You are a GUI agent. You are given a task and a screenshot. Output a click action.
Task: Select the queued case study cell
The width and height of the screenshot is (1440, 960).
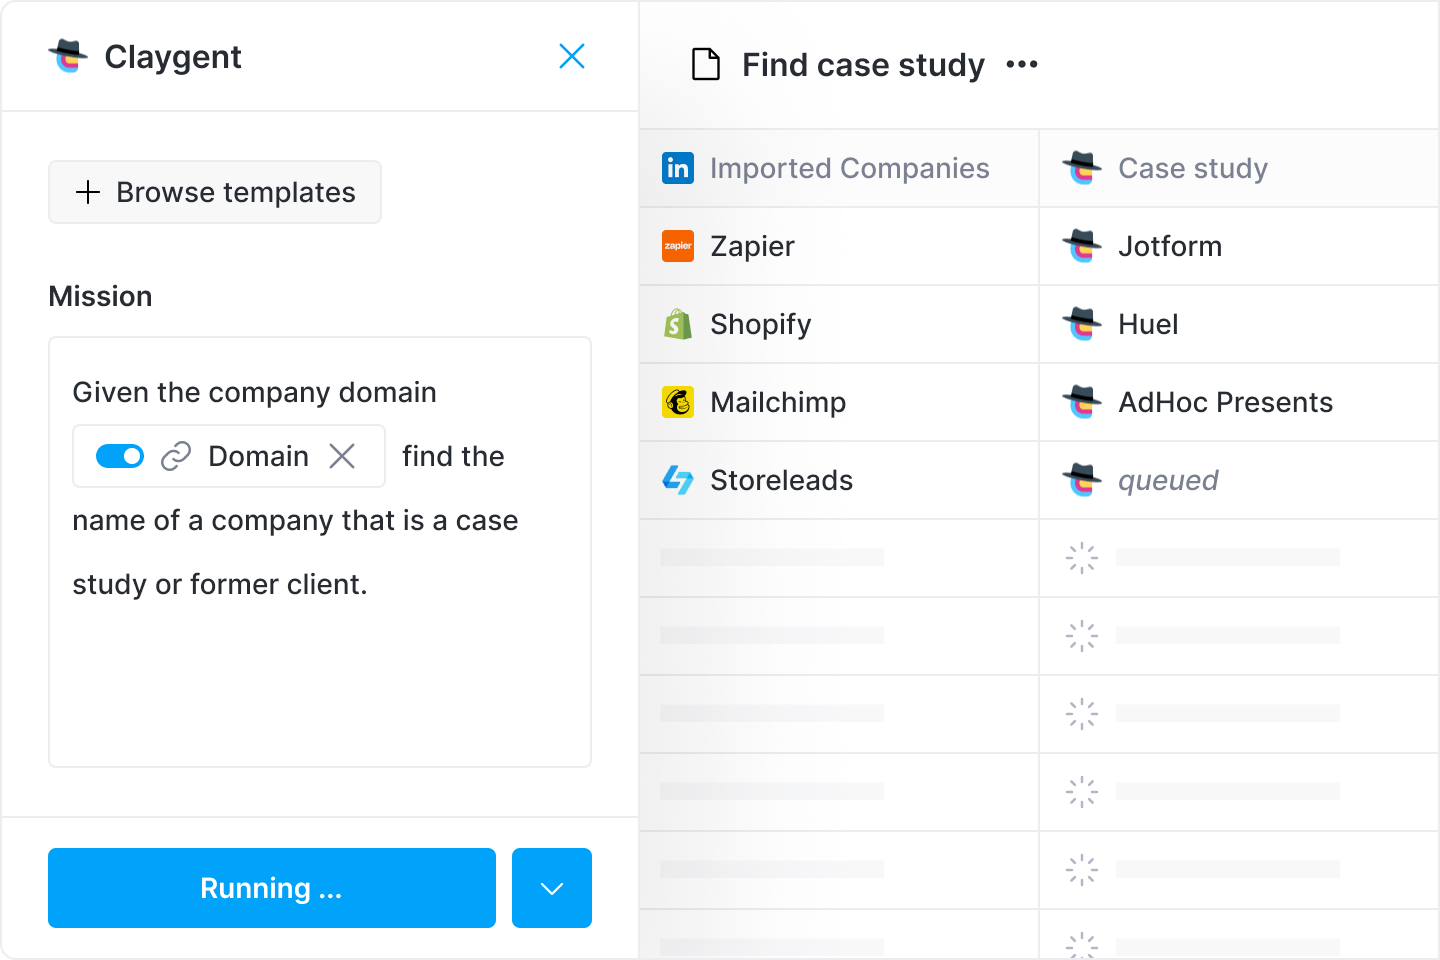1168,480
